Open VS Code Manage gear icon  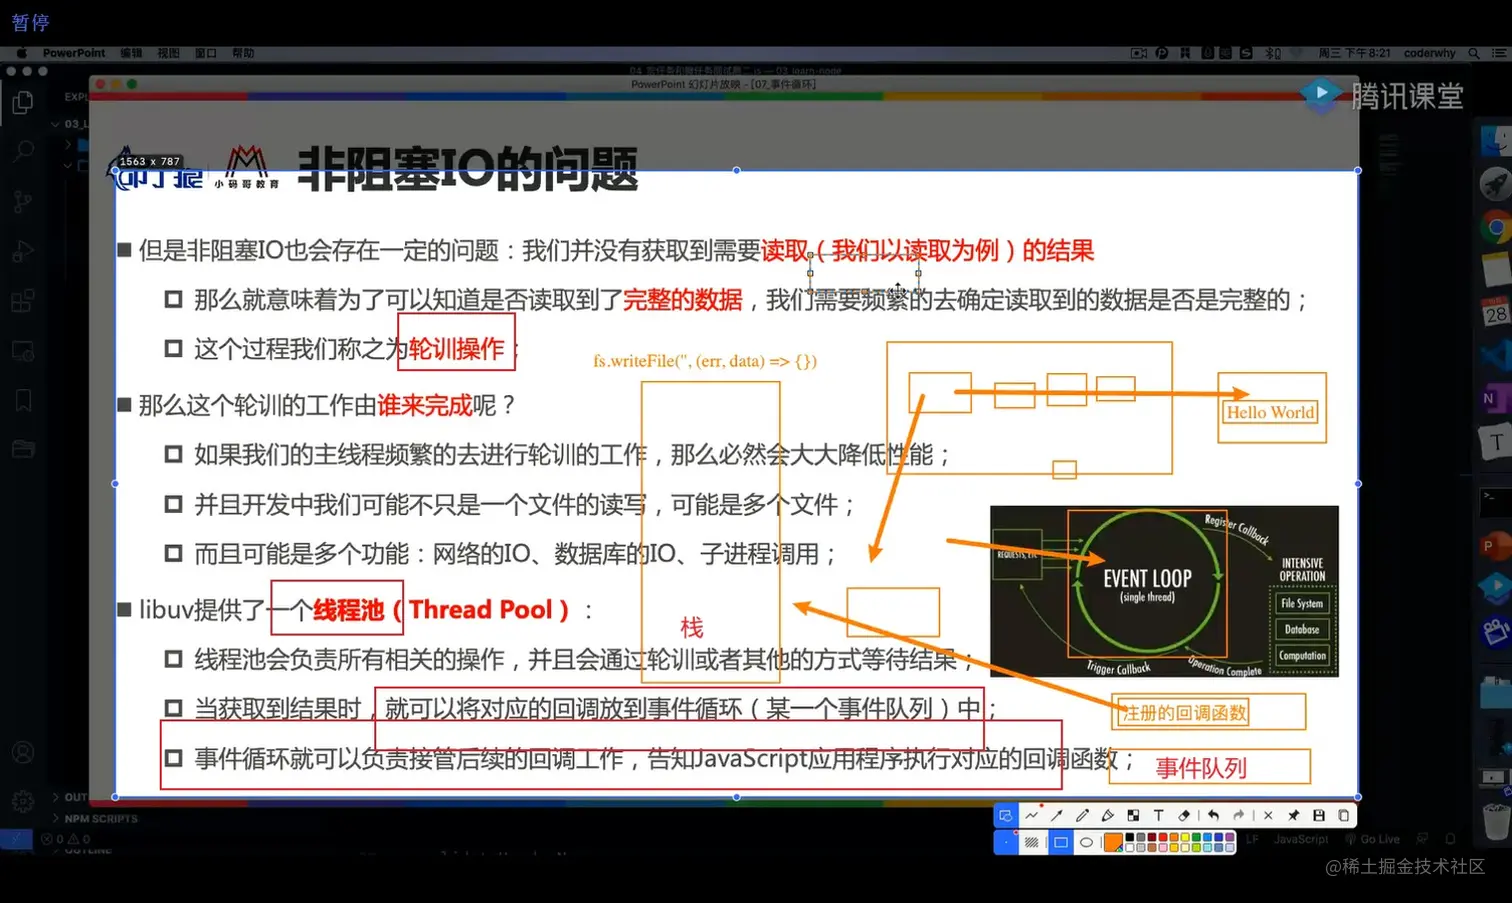pyautogui.click(x=22, y=801)
